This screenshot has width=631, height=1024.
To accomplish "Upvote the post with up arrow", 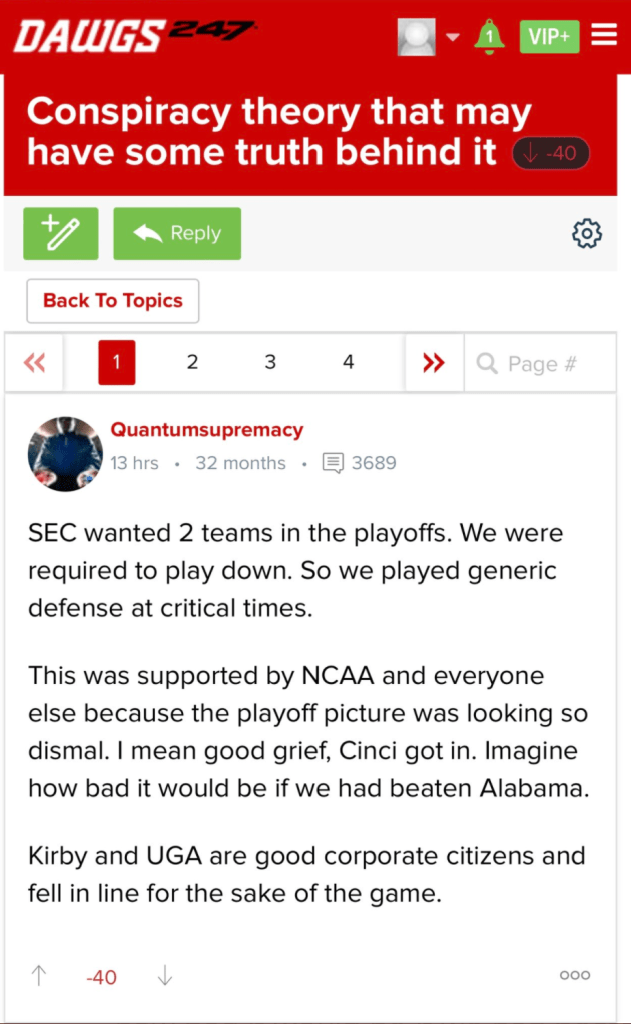I will 39,976.
